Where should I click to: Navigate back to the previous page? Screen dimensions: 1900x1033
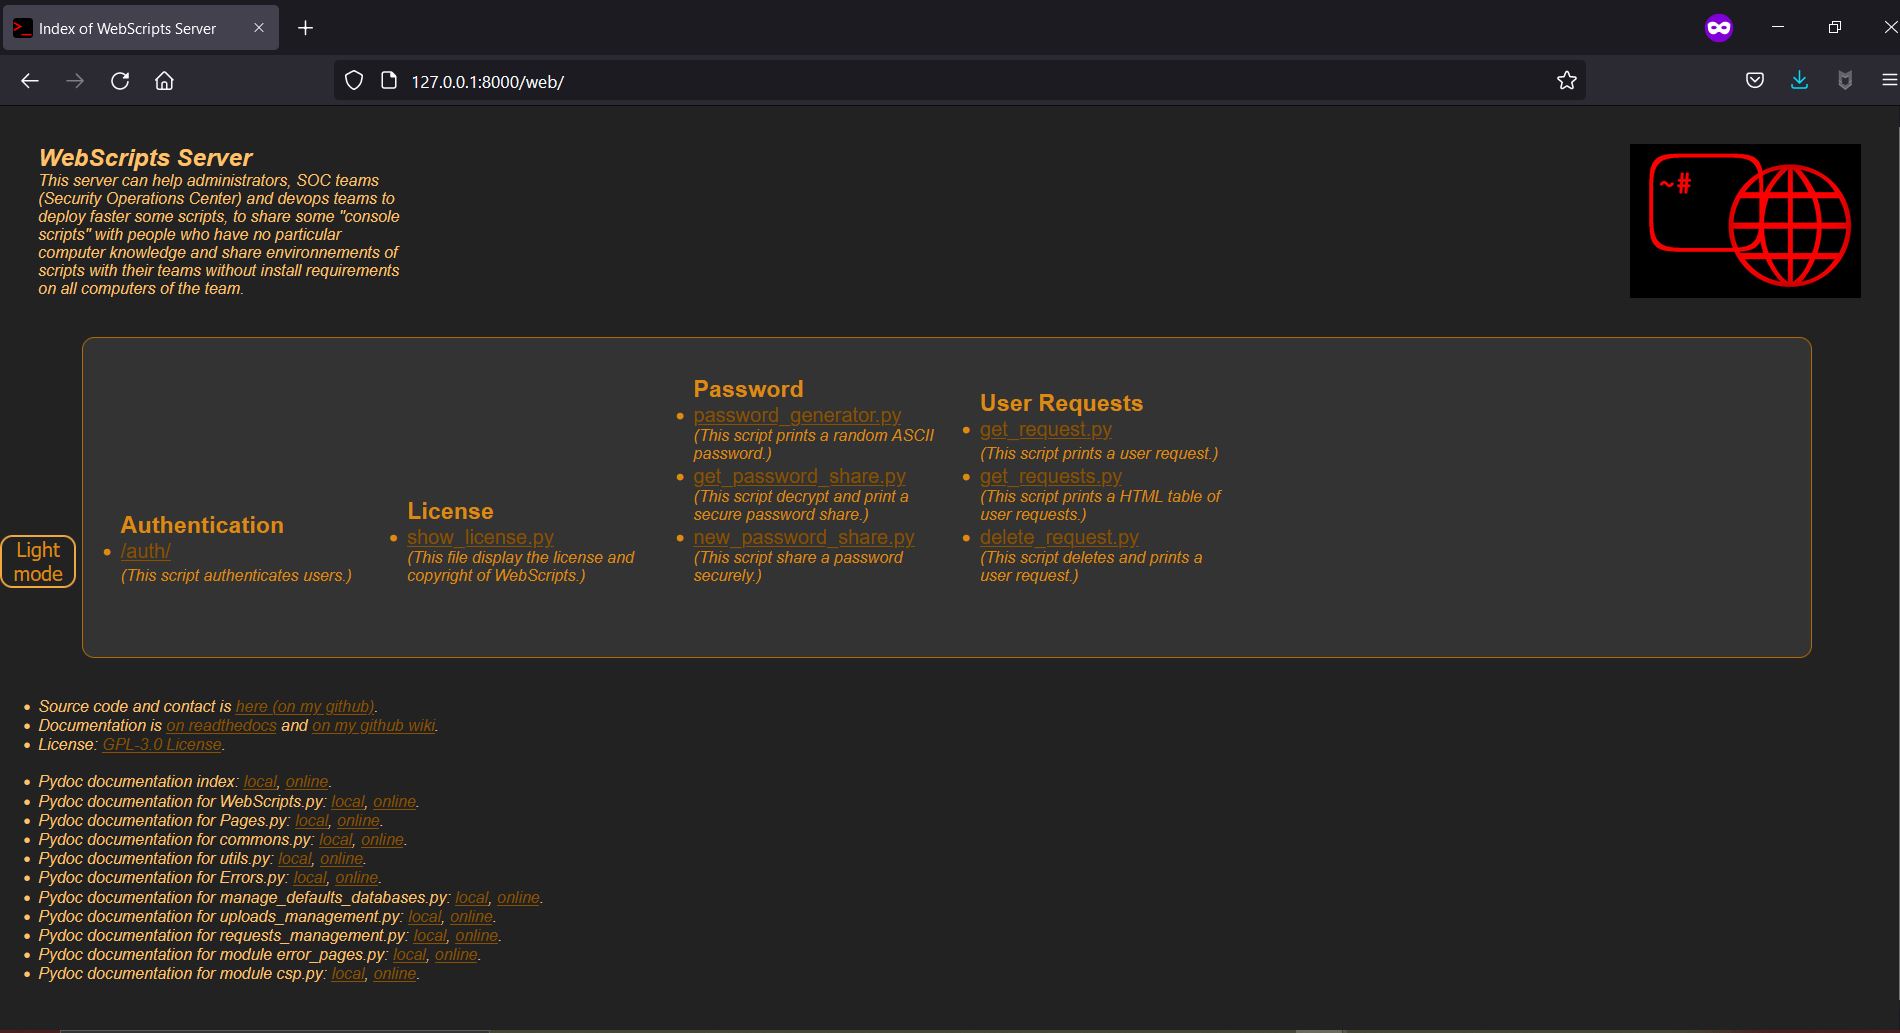(30, 80)
